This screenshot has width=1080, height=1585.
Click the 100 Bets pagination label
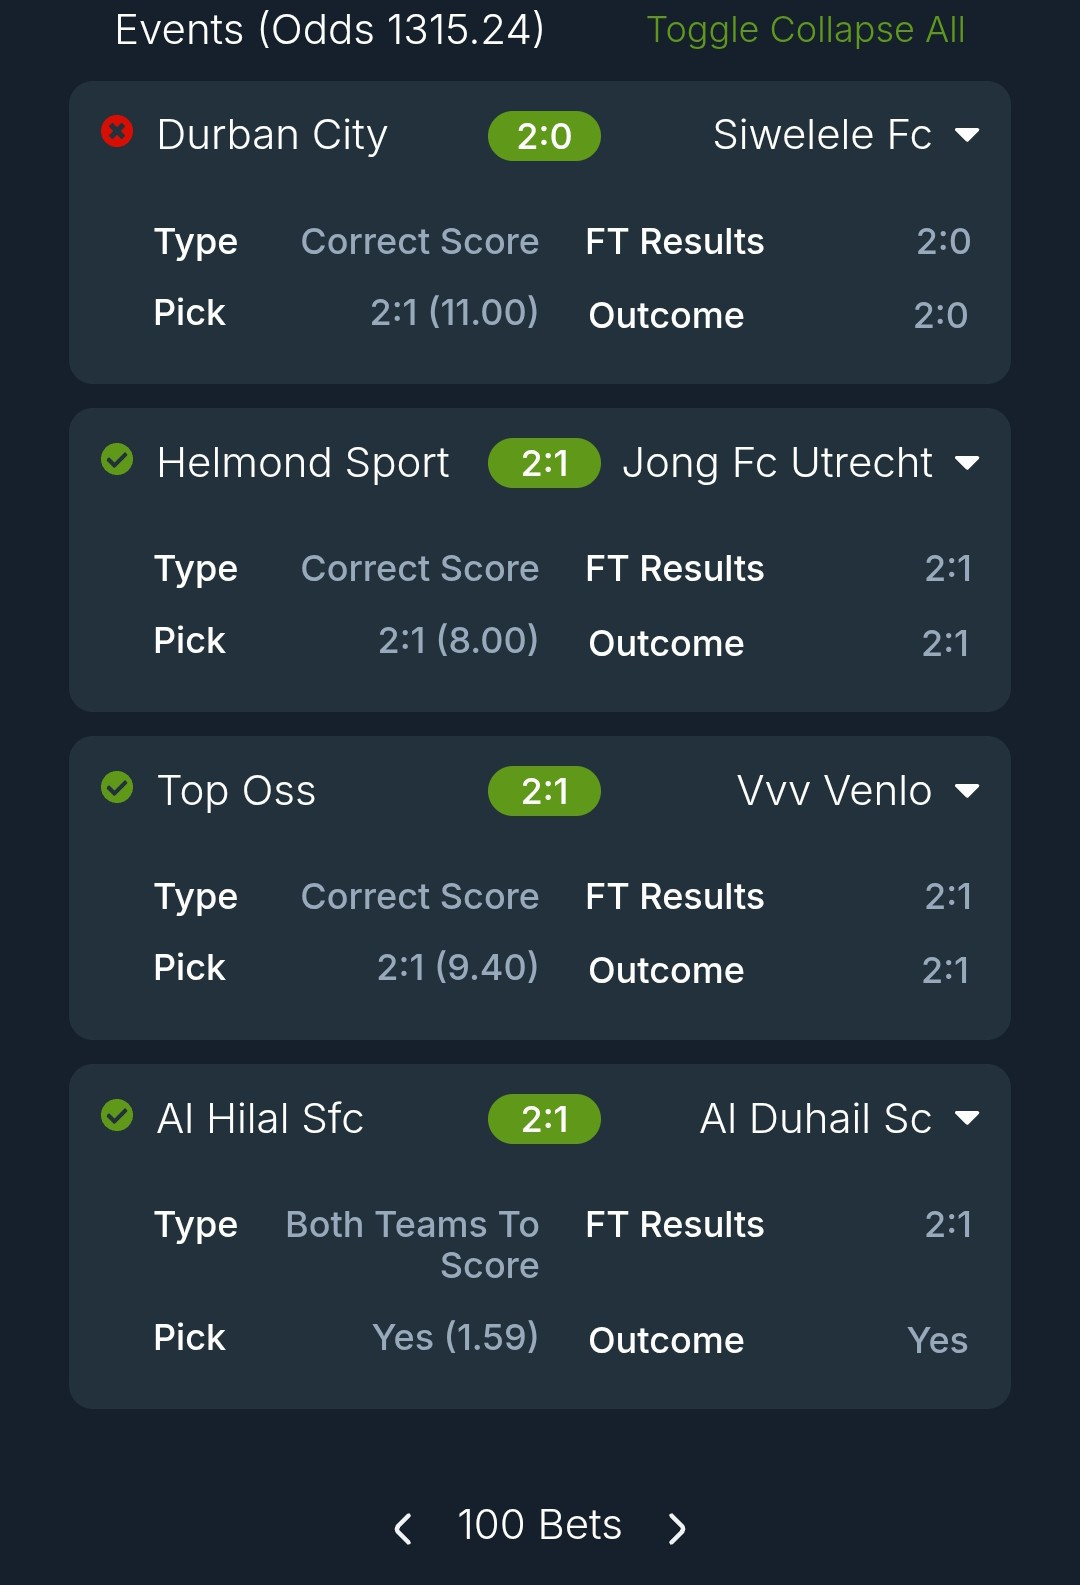click(539, 1525)
